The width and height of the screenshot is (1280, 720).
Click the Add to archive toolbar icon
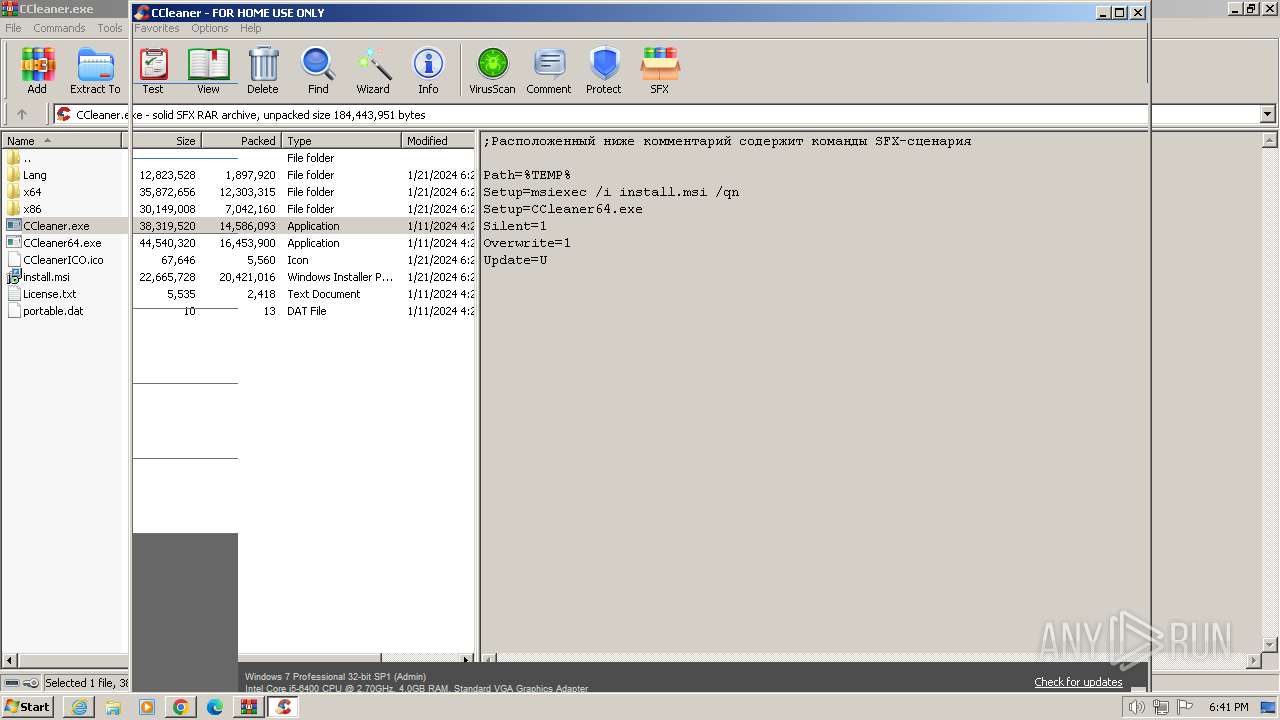37,70
